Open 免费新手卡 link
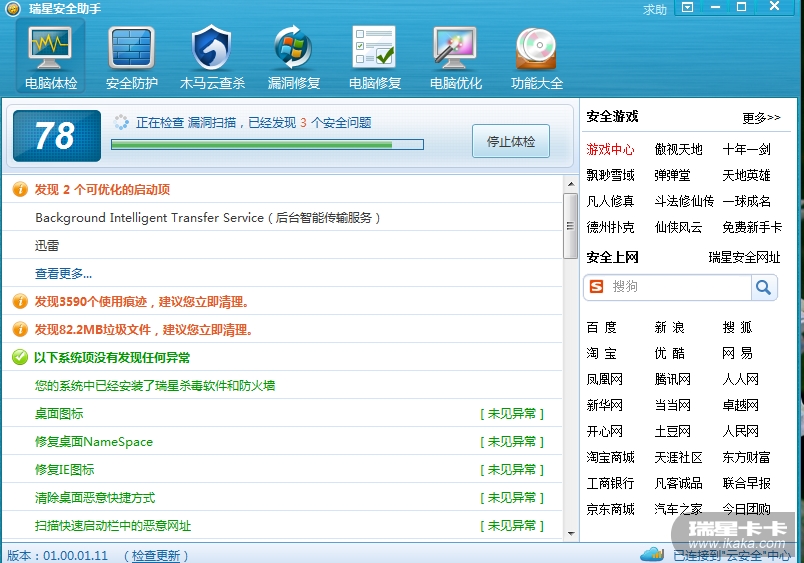Screen dimensions: 804x563 click(x=752, y=227)
